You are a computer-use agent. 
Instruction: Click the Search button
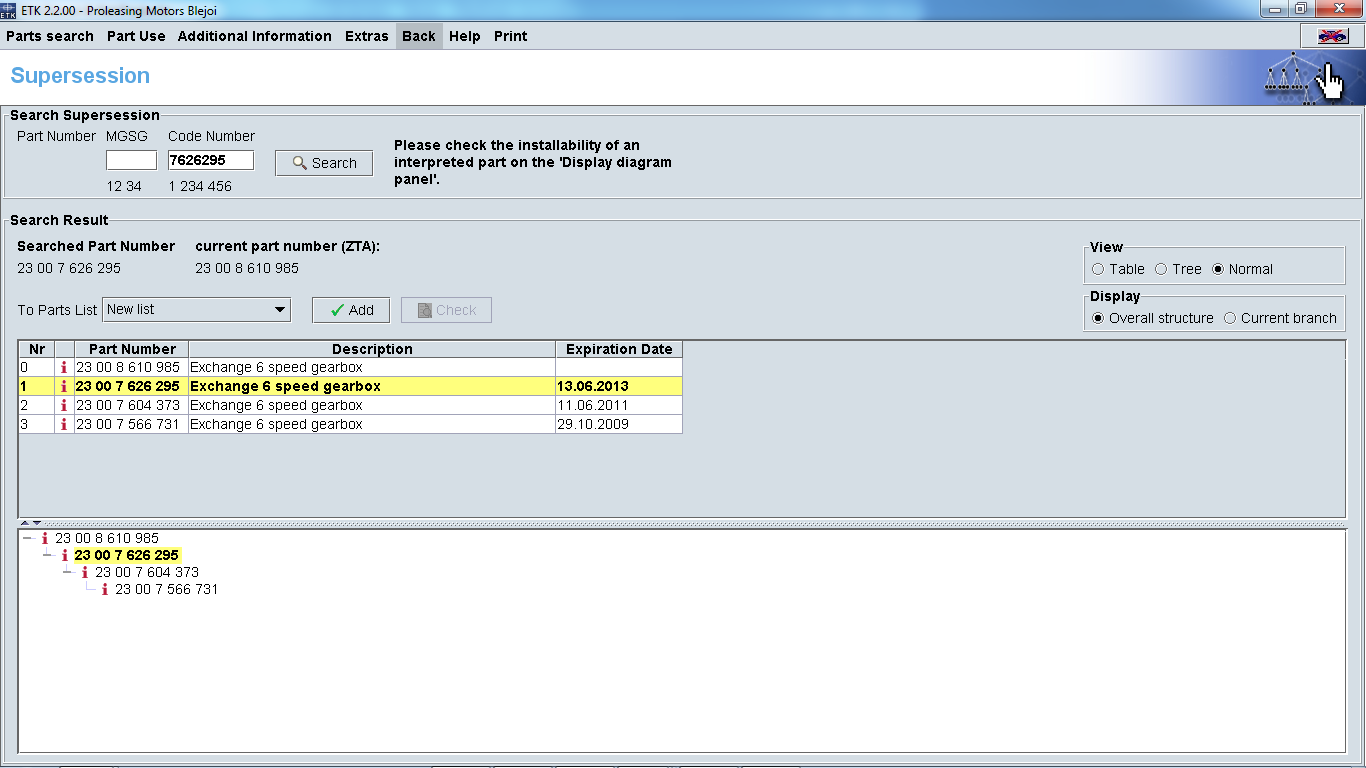(324, 163)
